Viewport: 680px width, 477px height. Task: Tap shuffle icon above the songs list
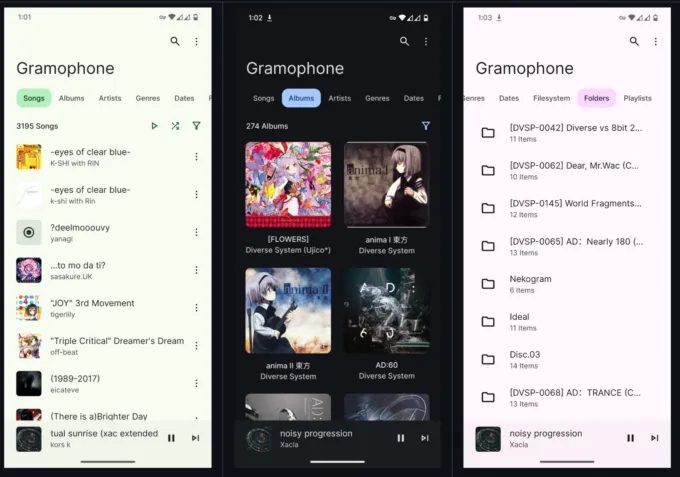tap(175, 126)
